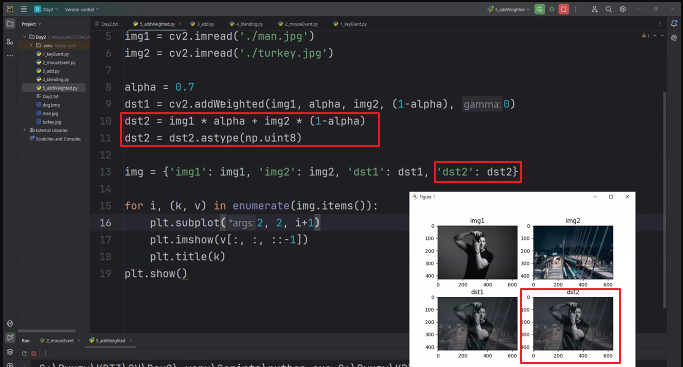Expand External Libraries node
This screenshot has height=367, width=683.
pos(25,130)
